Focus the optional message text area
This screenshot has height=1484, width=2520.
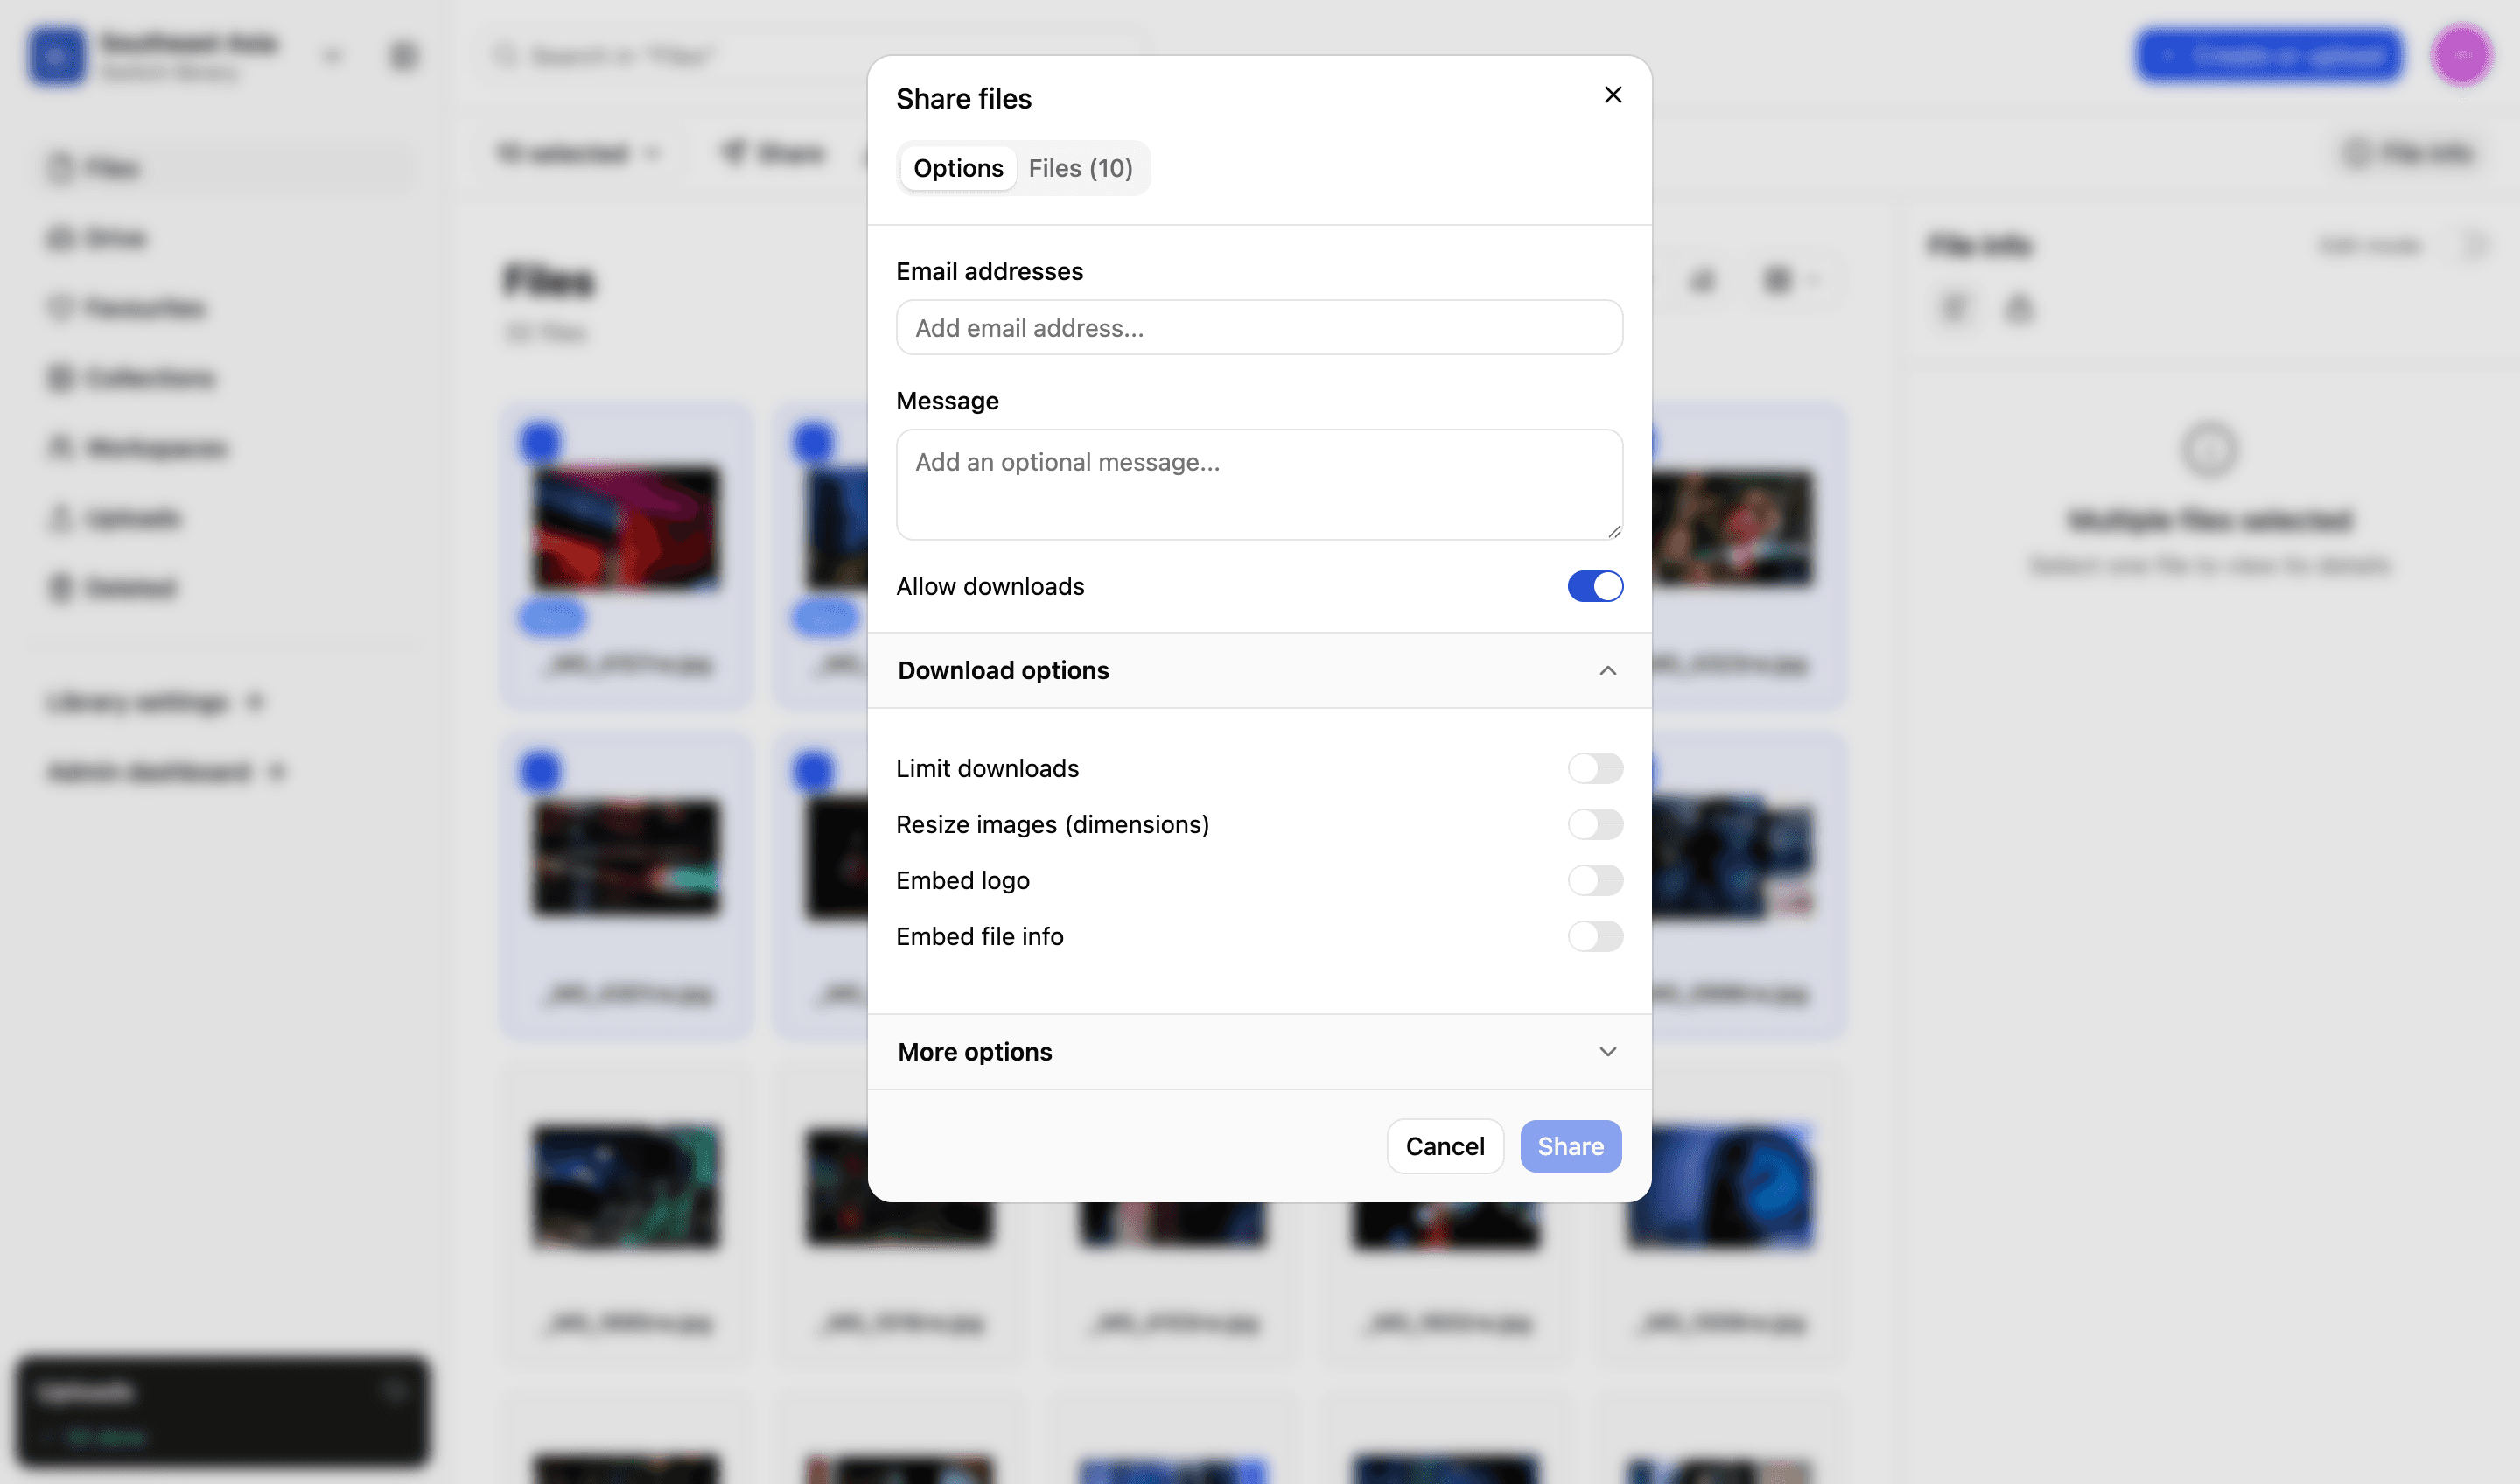click(x=1259, y=485)
